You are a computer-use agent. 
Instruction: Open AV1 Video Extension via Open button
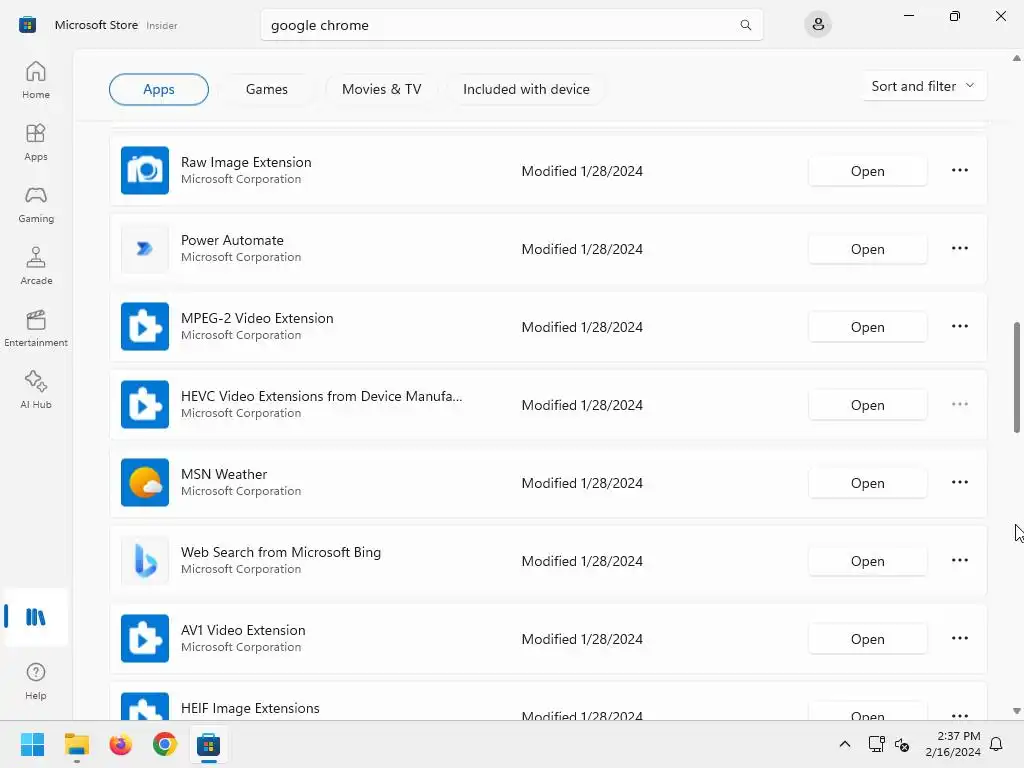[867, 639]
